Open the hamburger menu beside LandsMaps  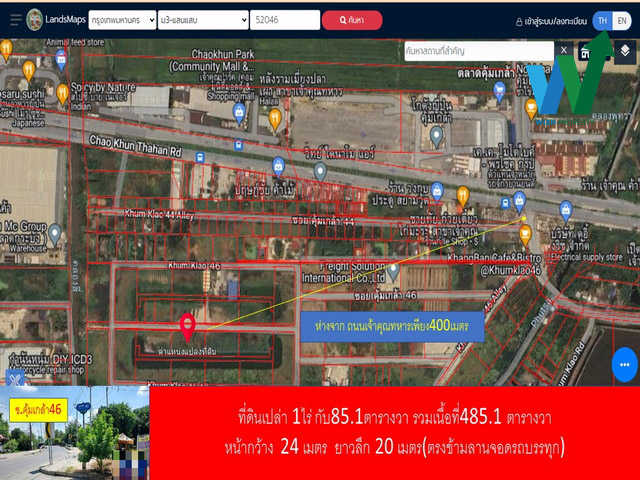[x=15, y=20]
